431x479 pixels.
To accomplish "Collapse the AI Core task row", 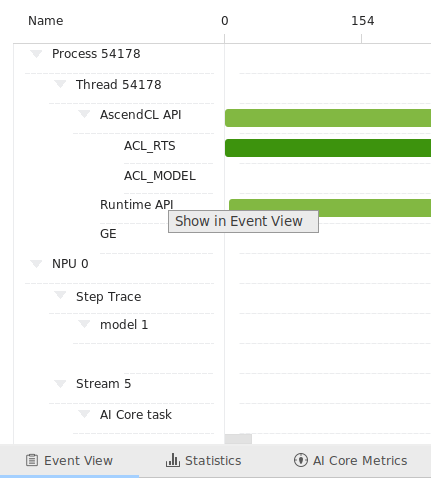I will (x=84, y=414).
